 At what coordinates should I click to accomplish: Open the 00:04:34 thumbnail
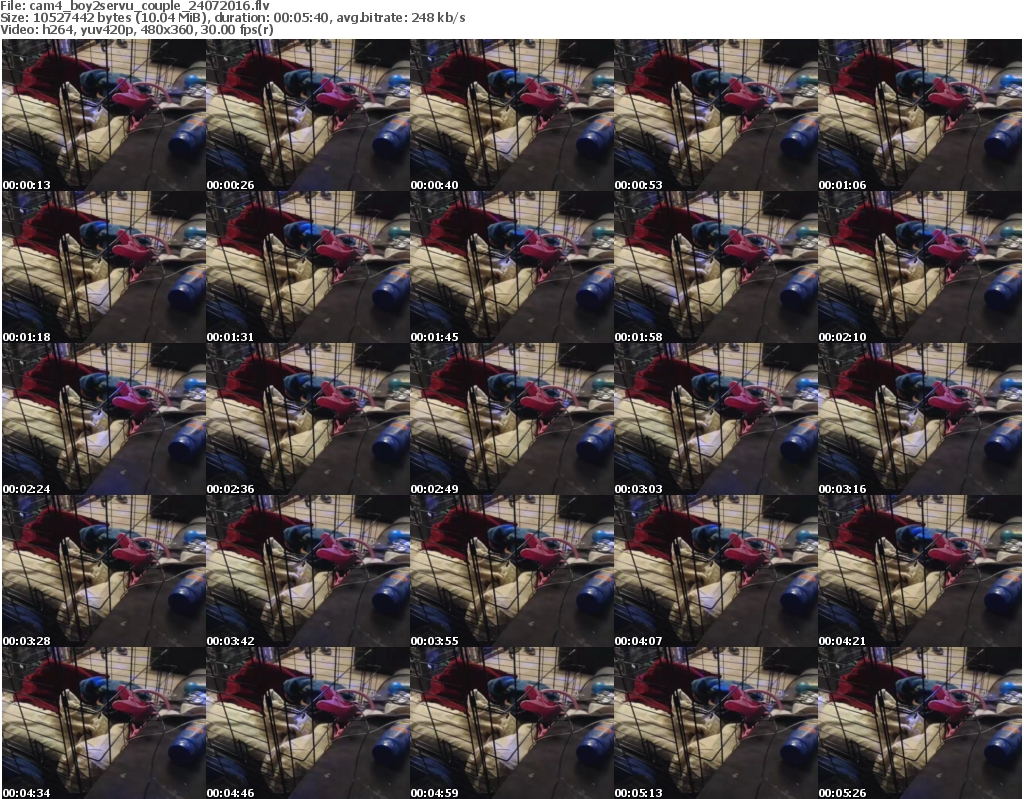click(x=104, y=723)
